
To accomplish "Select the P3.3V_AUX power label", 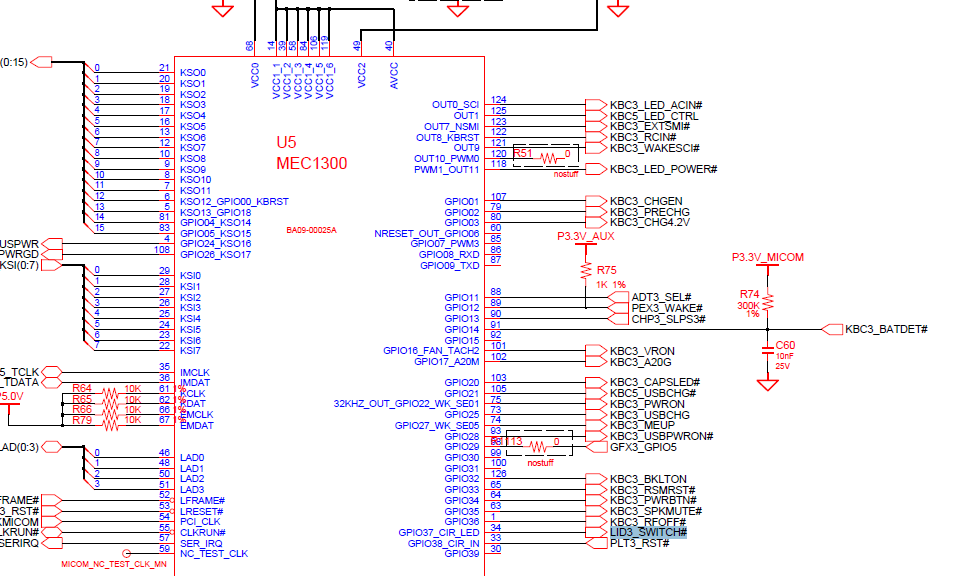I will click(x=585, y=236).
